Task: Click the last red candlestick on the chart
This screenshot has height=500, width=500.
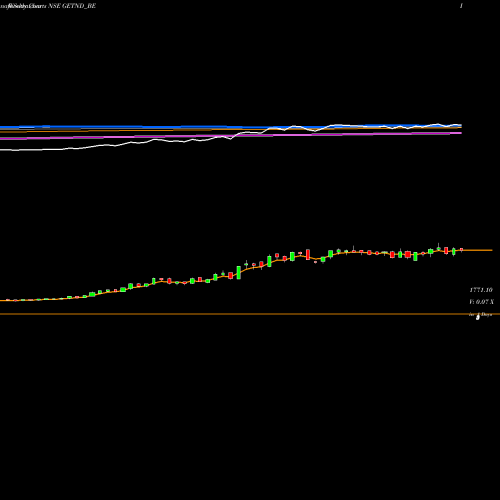Action: [462, 249]
